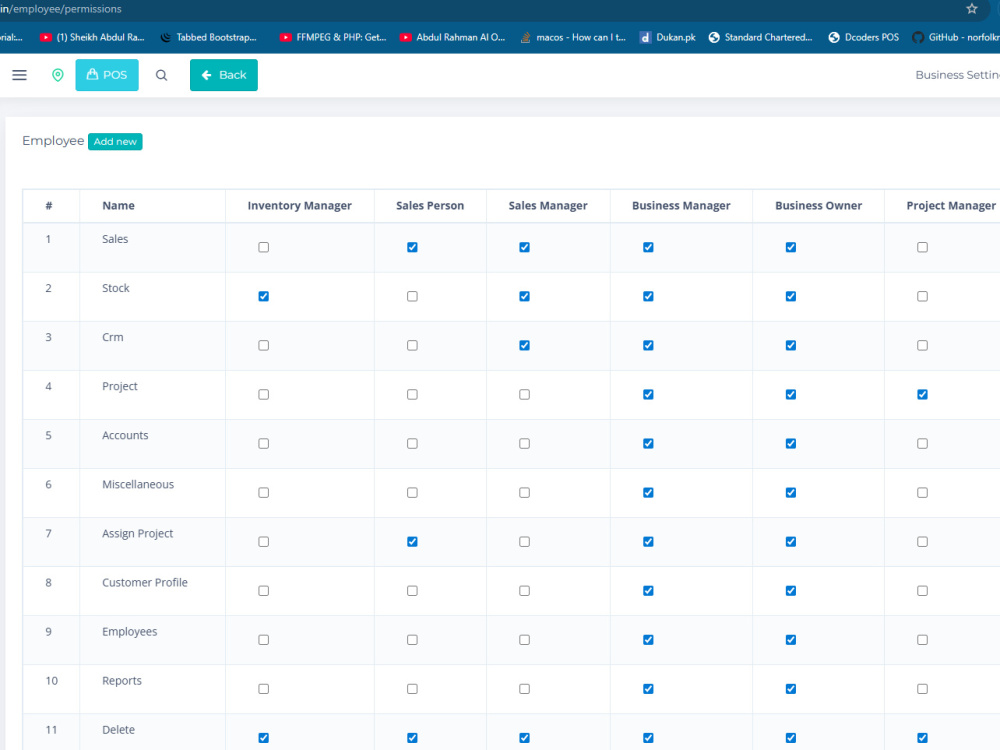Enable Sales for Project Manager
1000x750 pixels.
point(922,247)
